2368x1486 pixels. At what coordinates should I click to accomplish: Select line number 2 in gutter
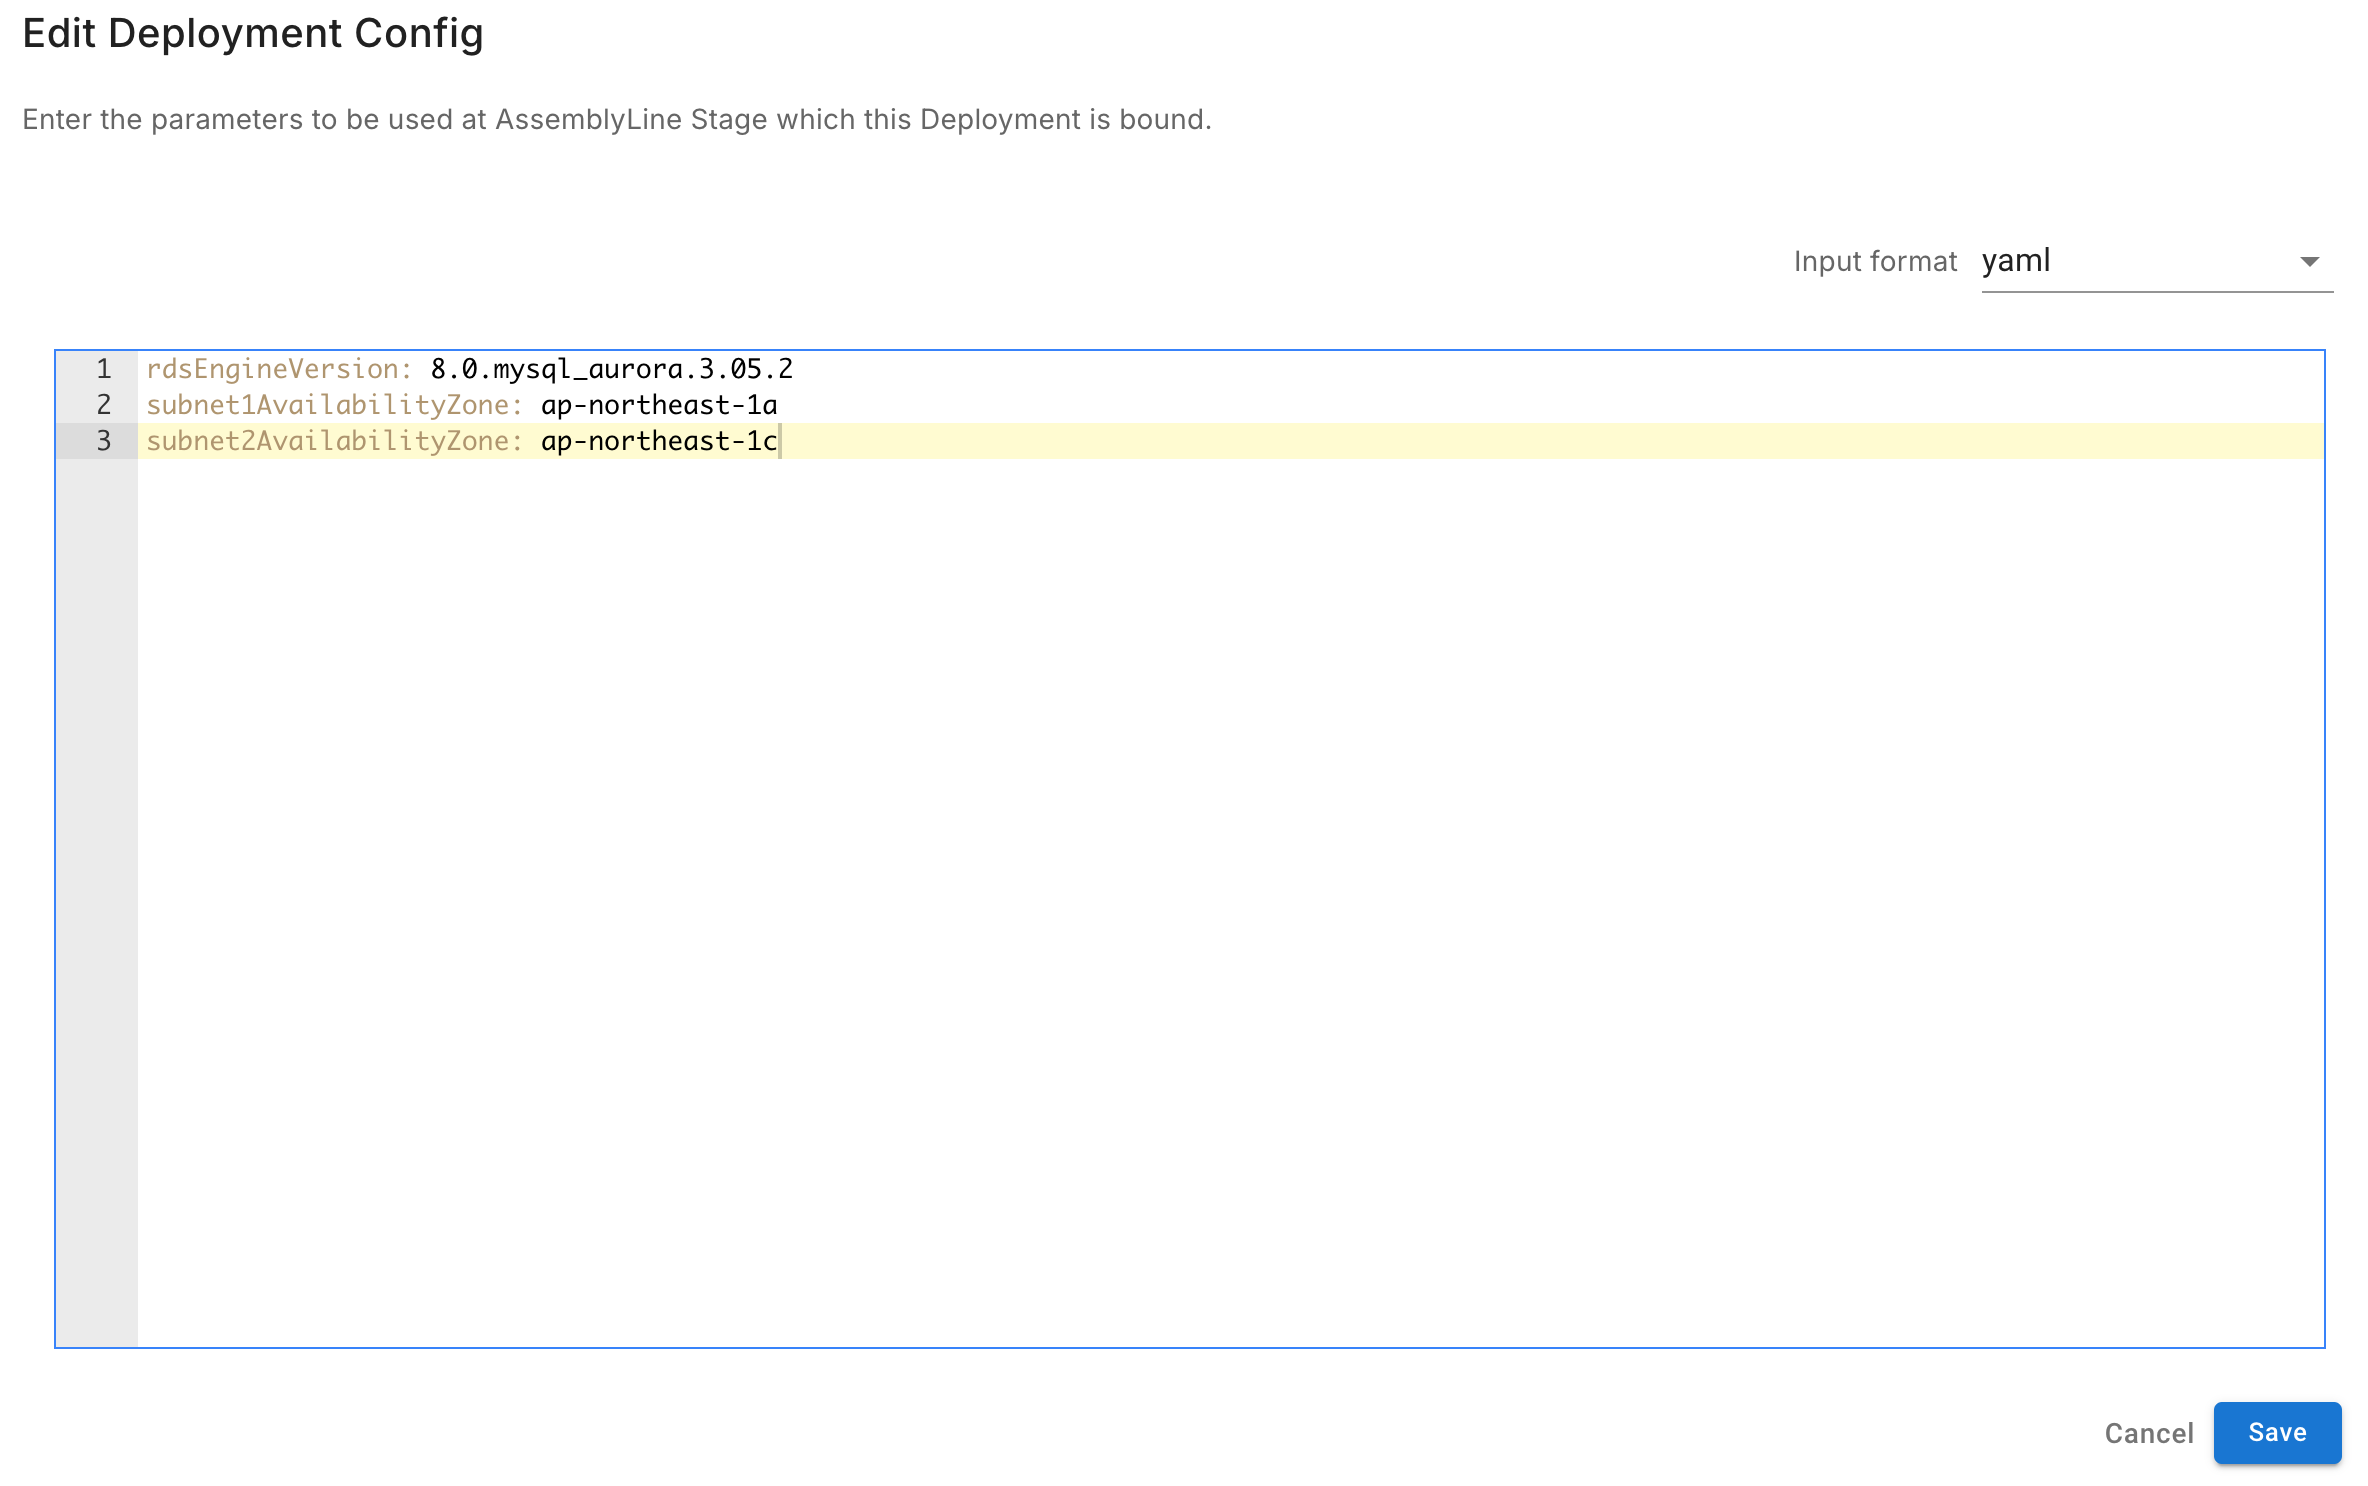[x=104, y=405]
